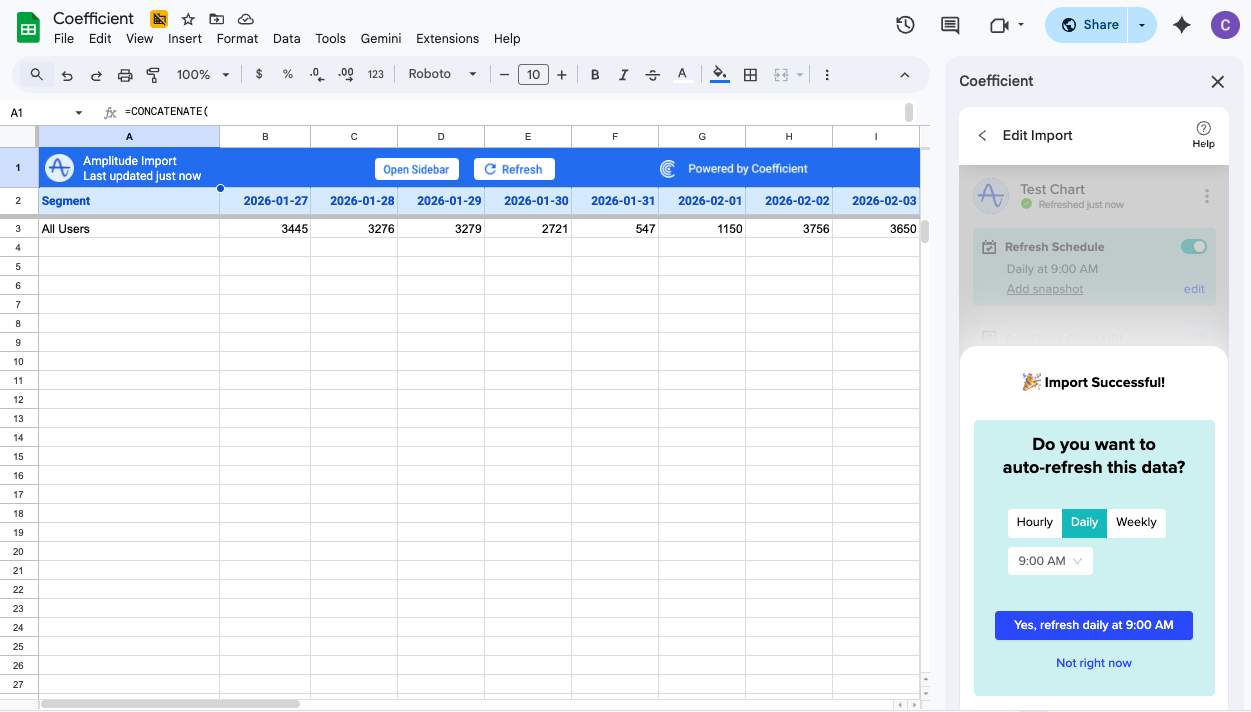The height and width of the screenshot is (712, 1251).
Task: Open the Data menu
Action: click(x=286, y=38)
